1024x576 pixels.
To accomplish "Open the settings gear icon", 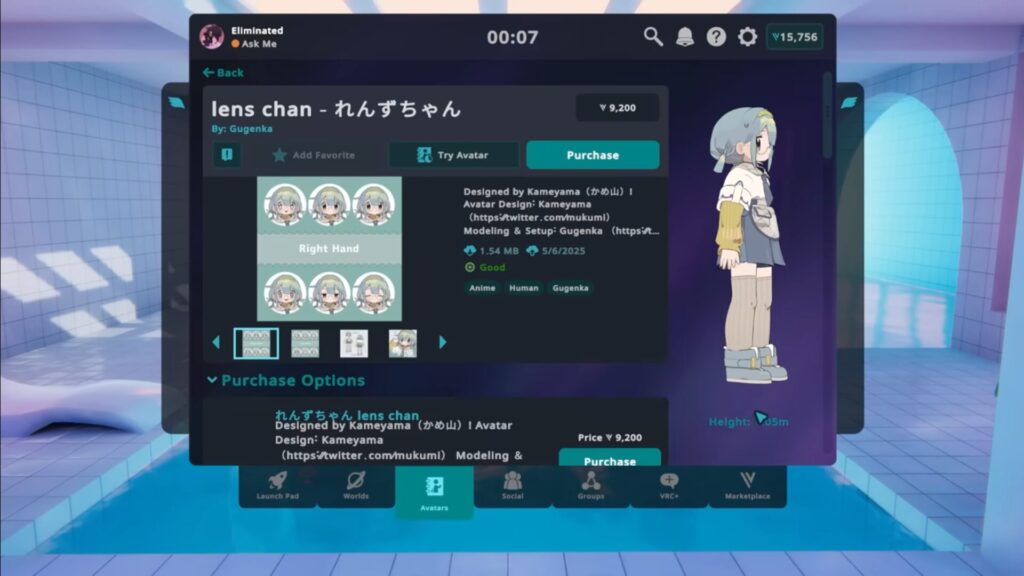I will tap(747, 37).
